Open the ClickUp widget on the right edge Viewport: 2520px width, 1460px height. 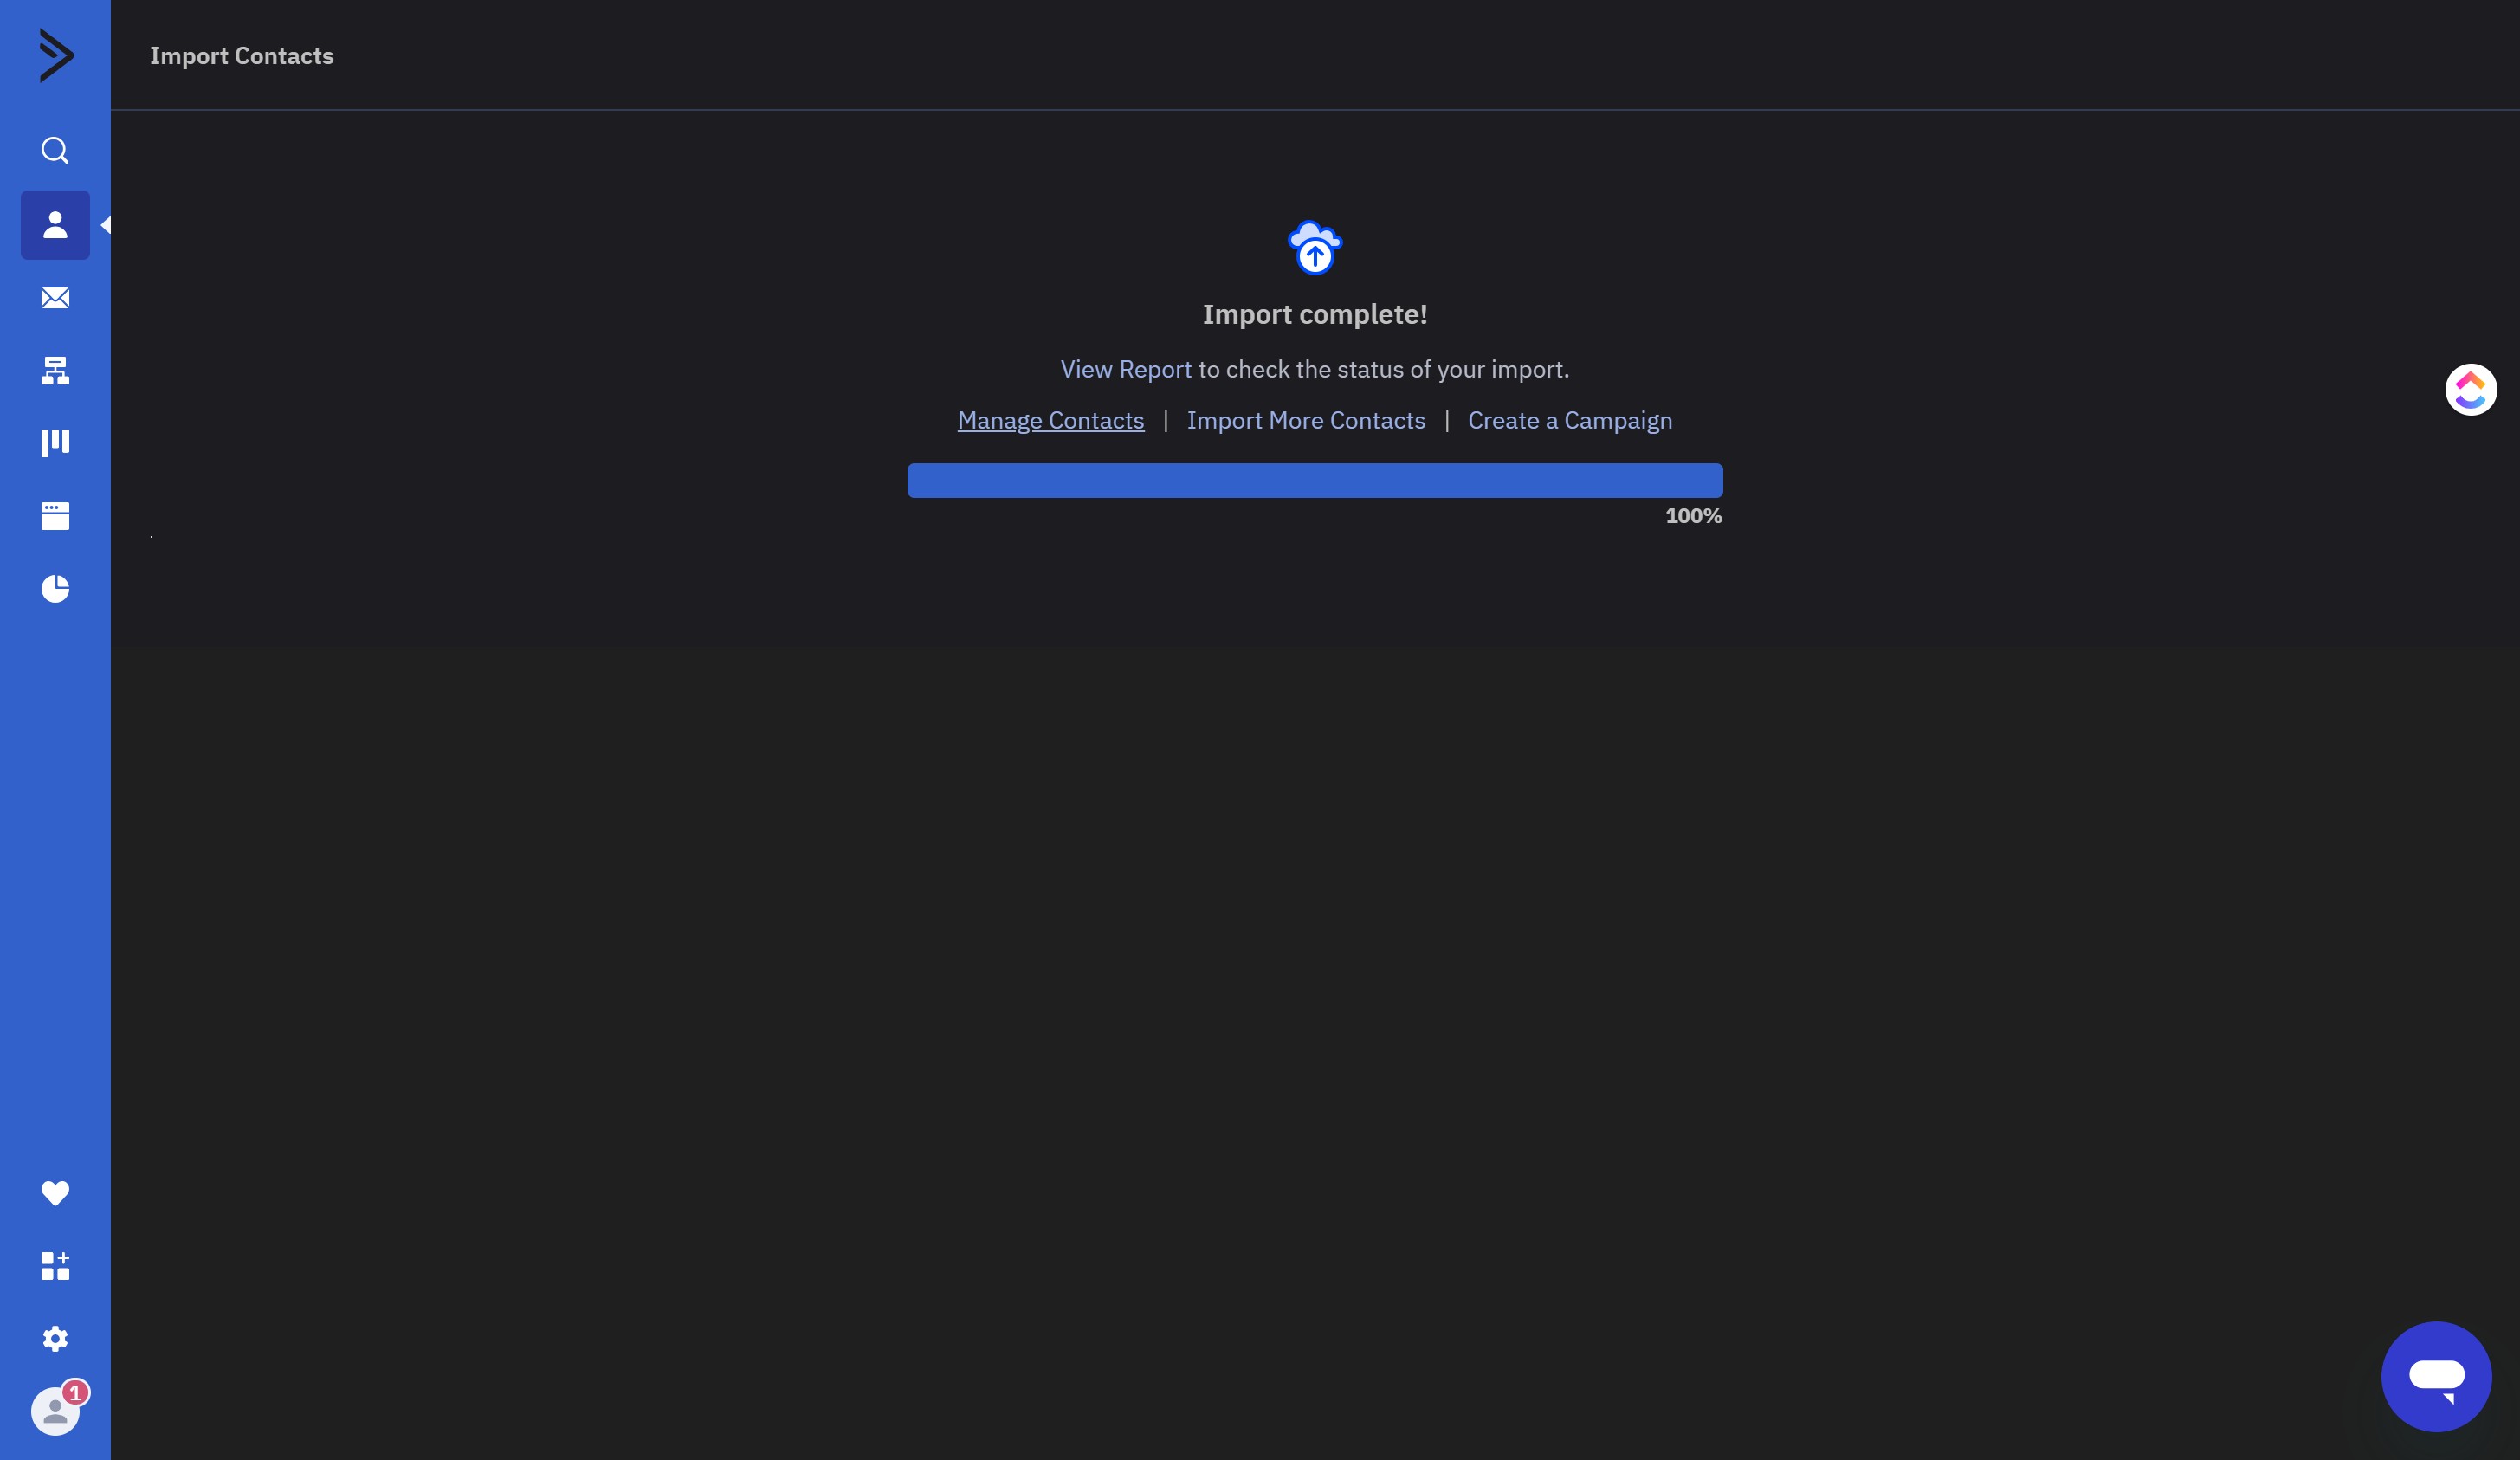pos(2469,389)
